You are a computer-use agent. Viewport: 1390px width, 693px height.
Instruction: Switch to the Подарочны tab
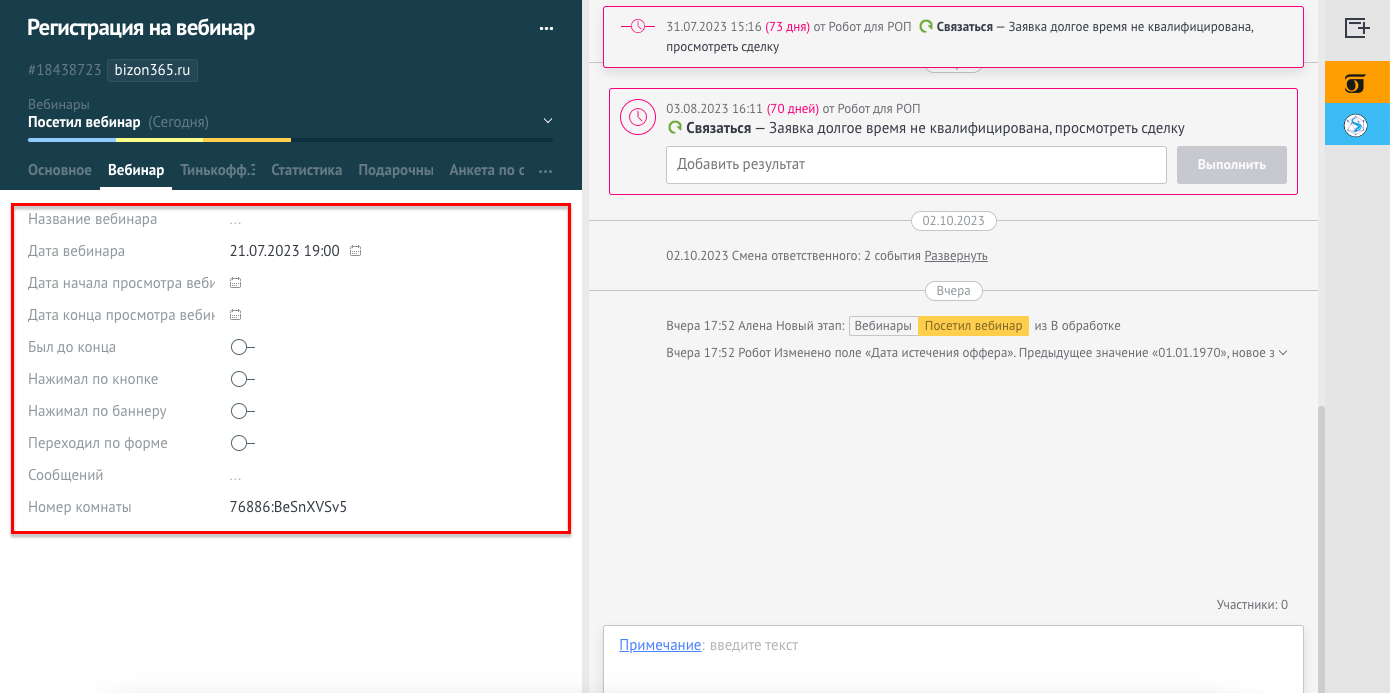tap(396, 170)
